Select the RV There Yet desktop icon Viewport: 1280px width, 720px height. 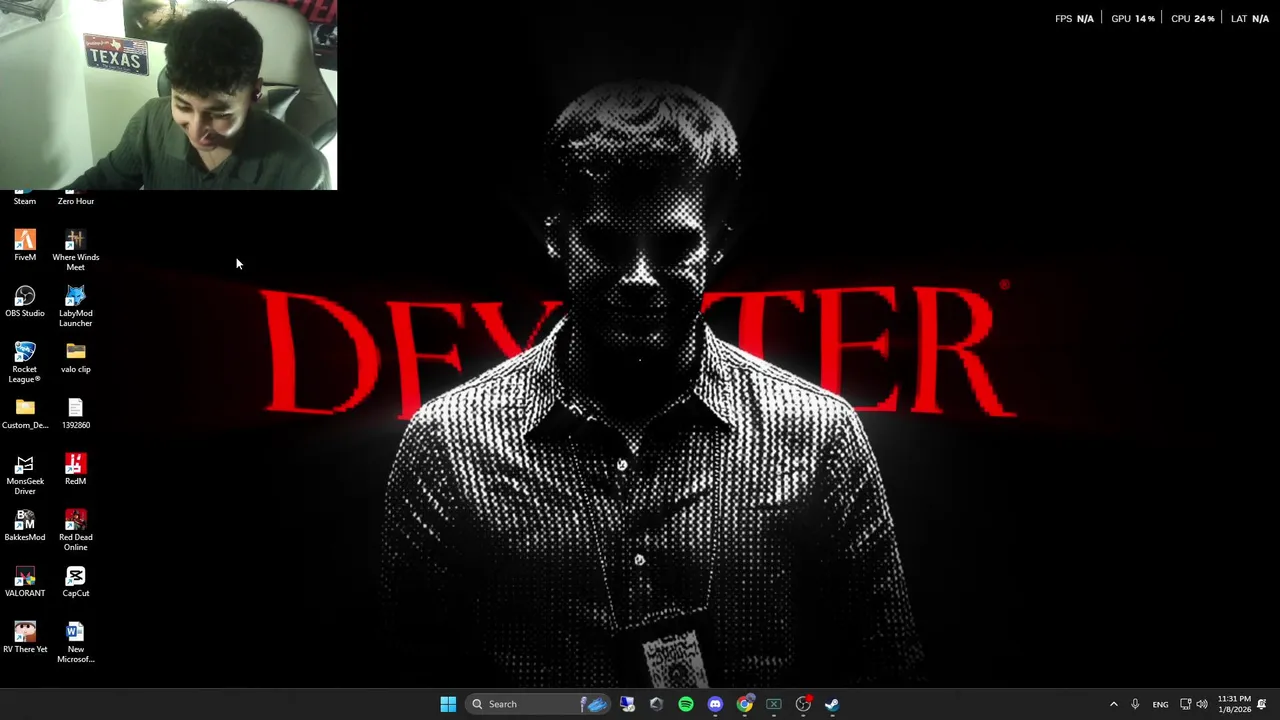tap(25, 638)
